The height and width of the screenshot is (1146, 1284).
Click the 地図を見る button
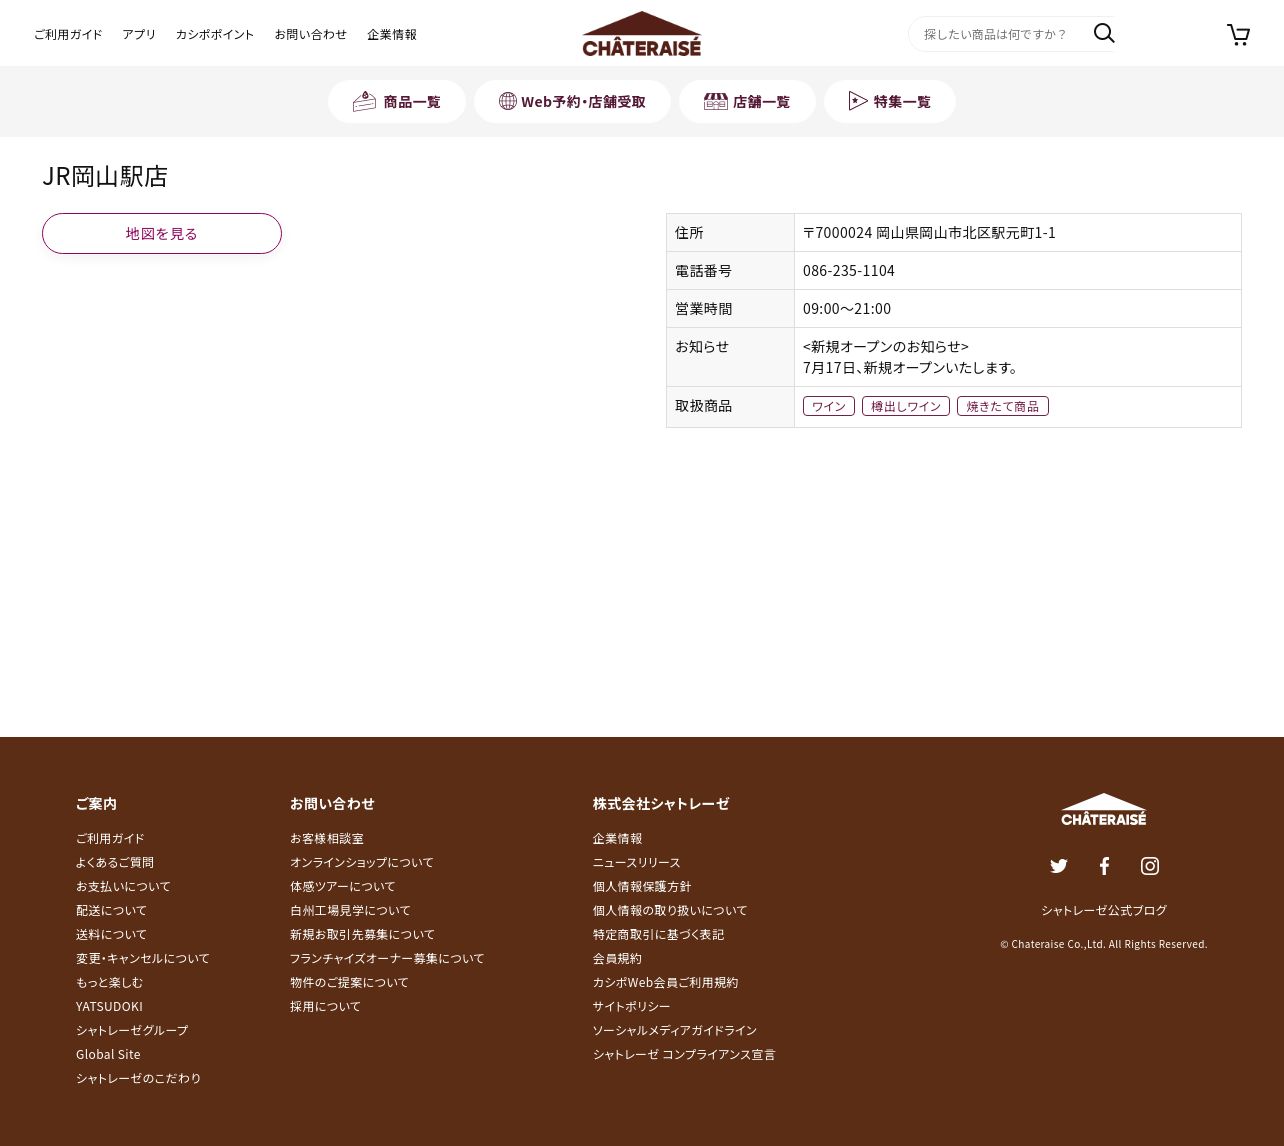pos(162,233)
